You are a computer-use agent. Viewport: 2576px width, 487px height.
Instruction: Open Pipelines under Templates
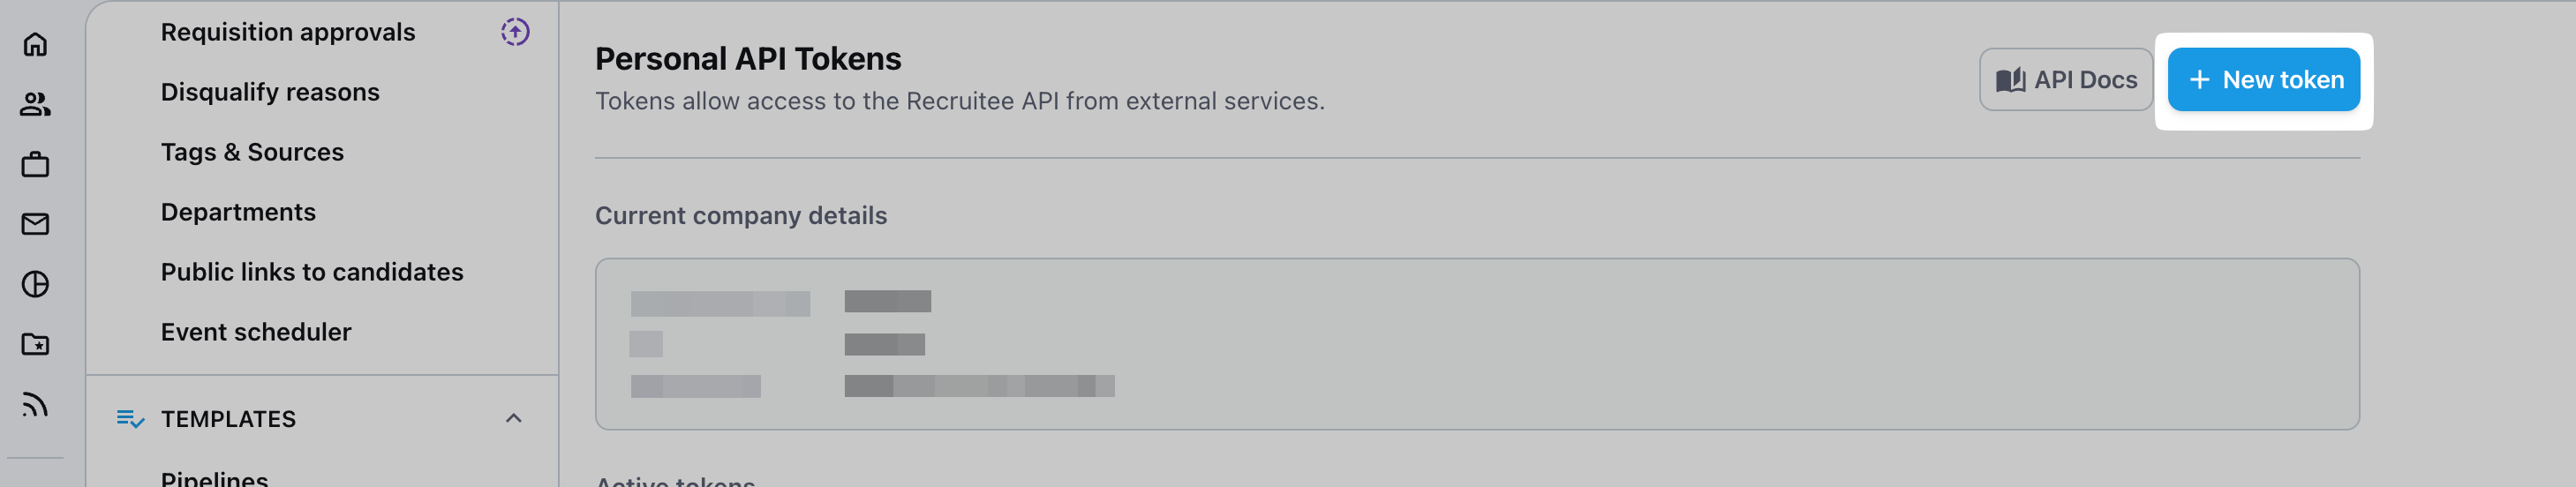click(214, 478)
